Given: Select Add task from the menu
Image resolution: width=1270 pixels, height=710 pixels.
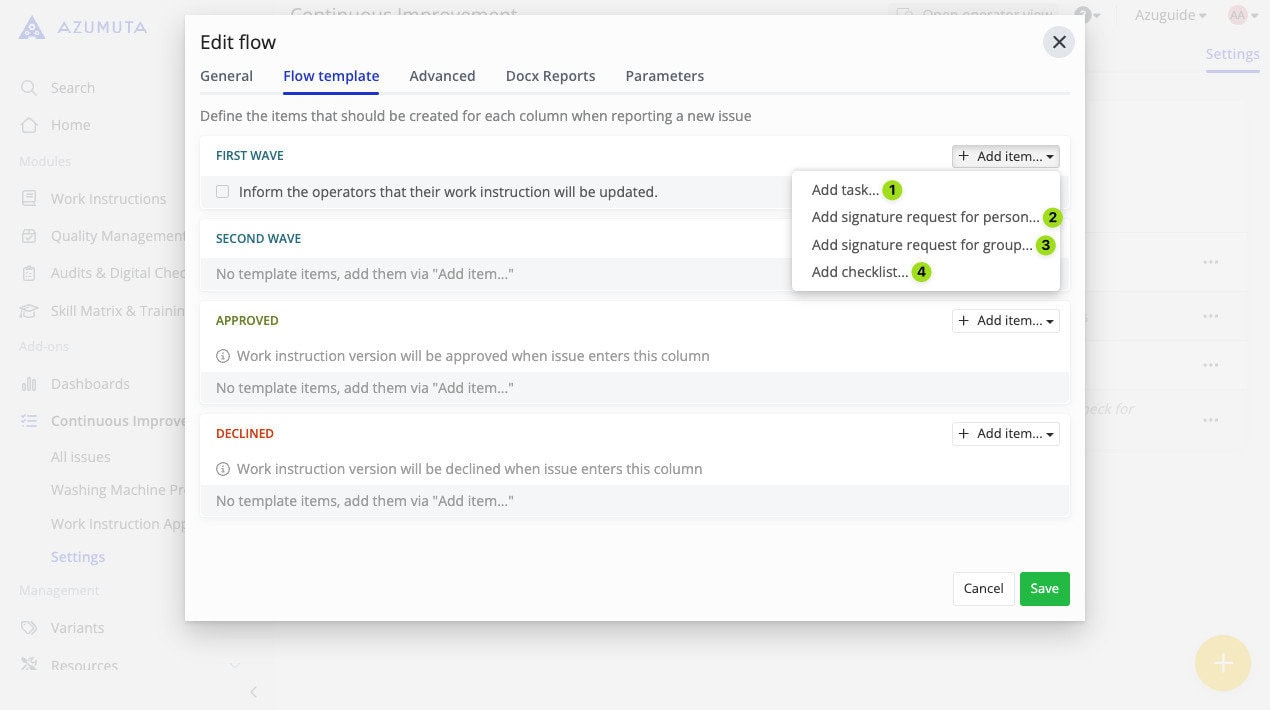Looking at the screenshot, I should coord(845,190).
